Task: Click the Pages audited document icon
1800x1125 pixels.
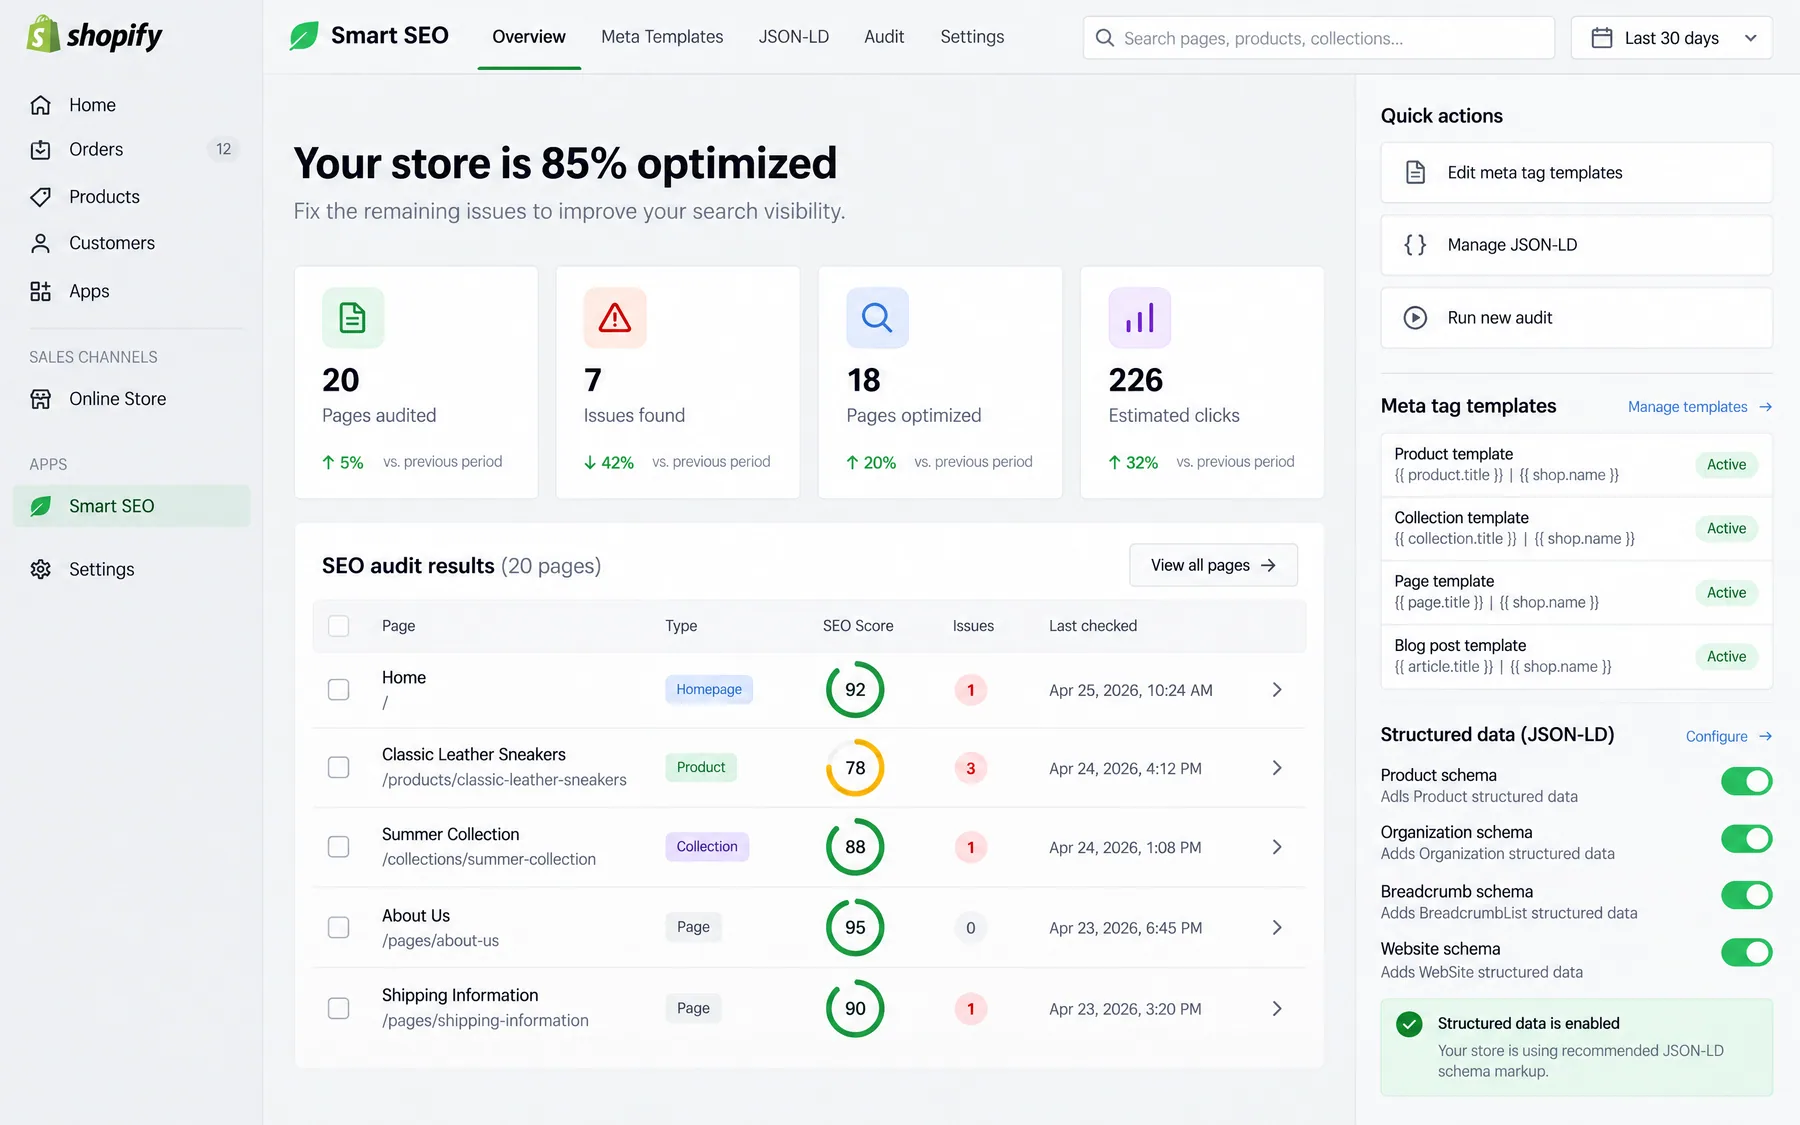Action: click(353, 318)
